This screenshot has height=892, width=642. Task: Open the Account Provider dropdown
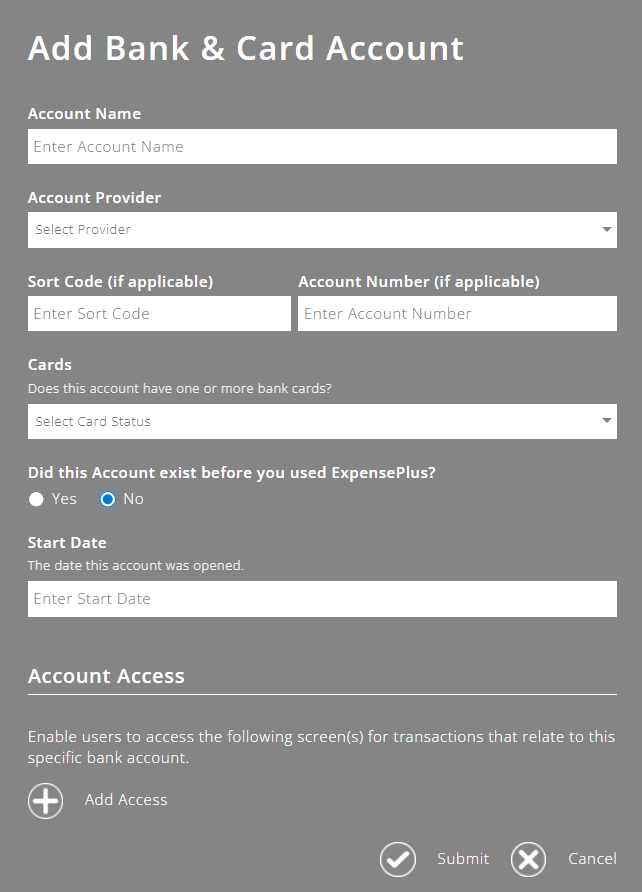322,229
